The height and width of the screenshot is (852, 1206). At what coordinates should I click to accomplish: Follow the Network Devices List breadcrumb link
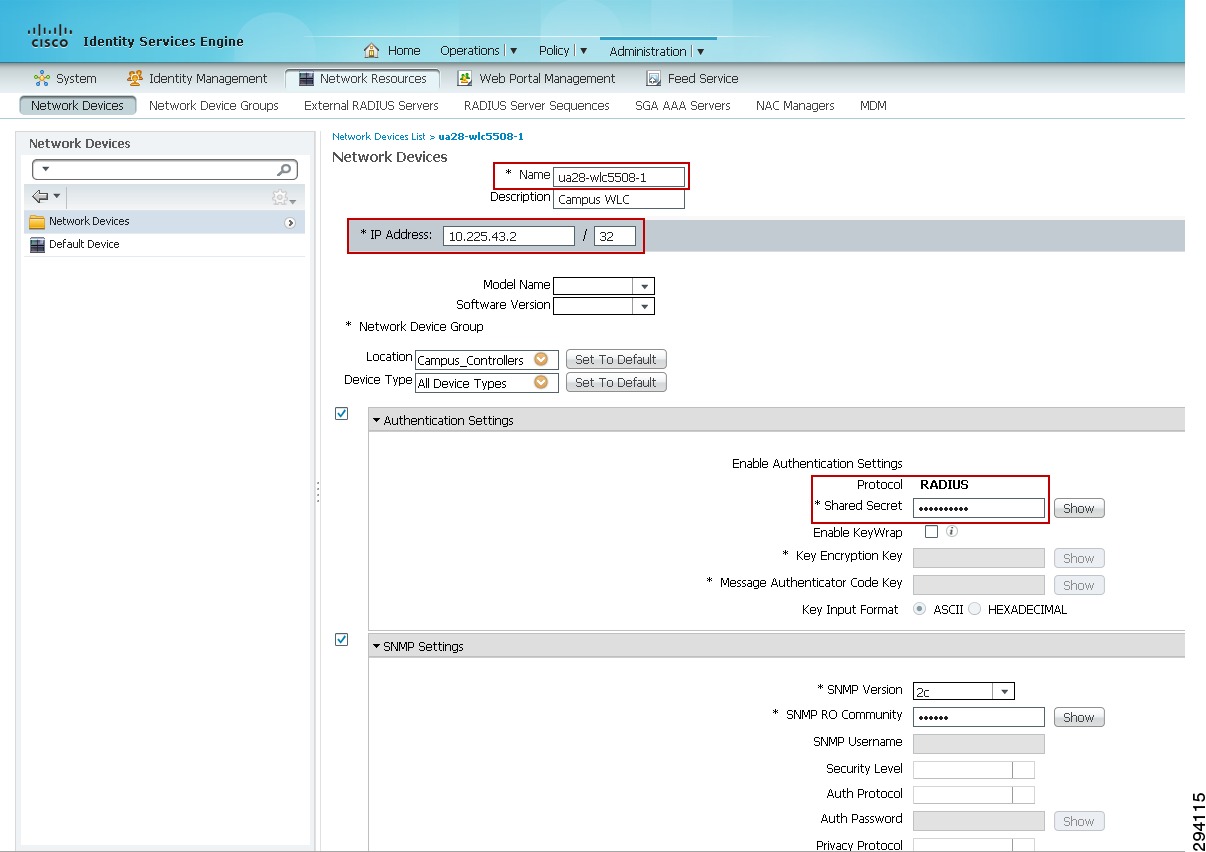pos(378,136)
